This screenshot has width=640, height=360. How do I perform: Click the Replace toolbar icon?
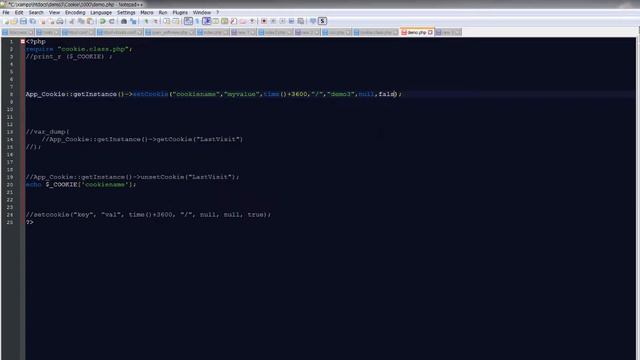[x=133, y=21]
